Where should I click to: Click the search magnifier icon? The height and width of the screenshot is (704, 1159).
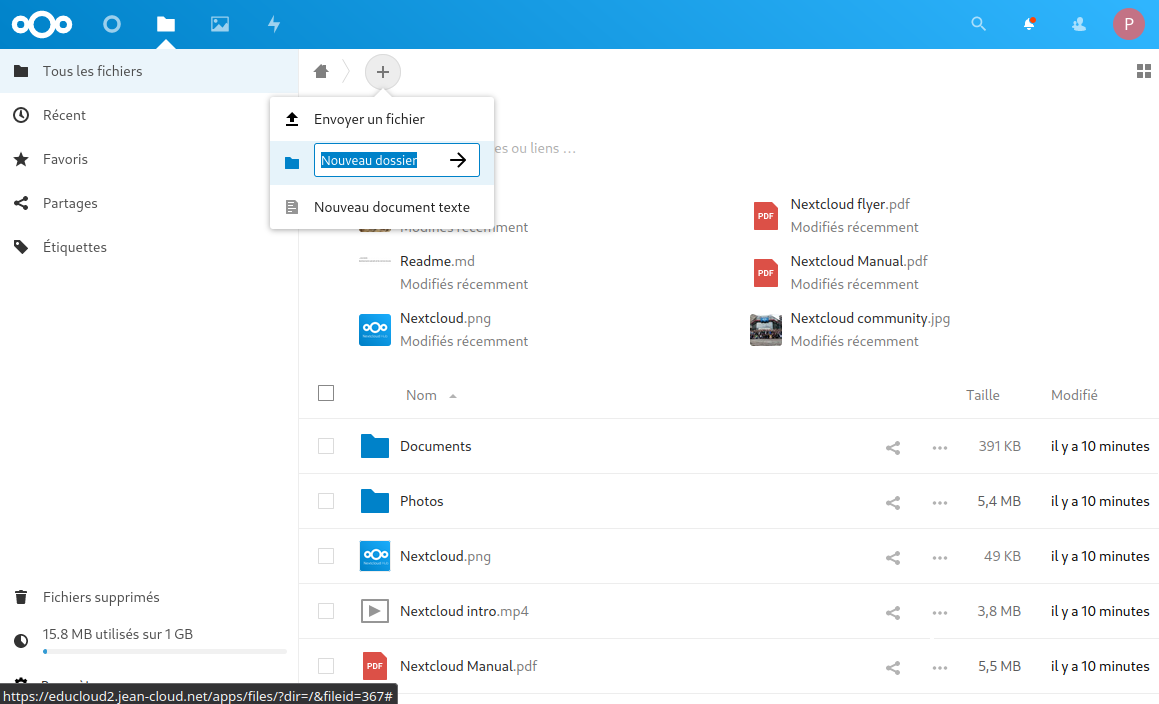click(x=978, y=24)
